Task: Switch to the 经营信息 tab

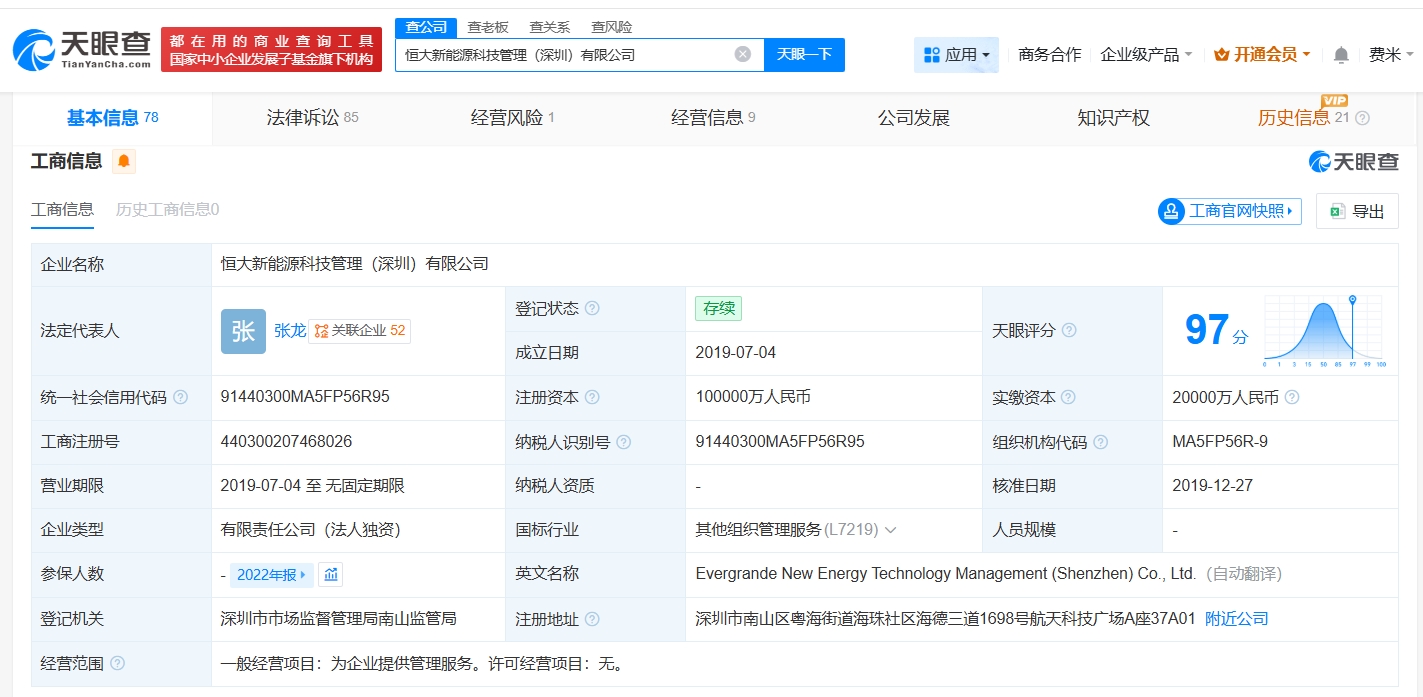Action: [x=713, y=118]
